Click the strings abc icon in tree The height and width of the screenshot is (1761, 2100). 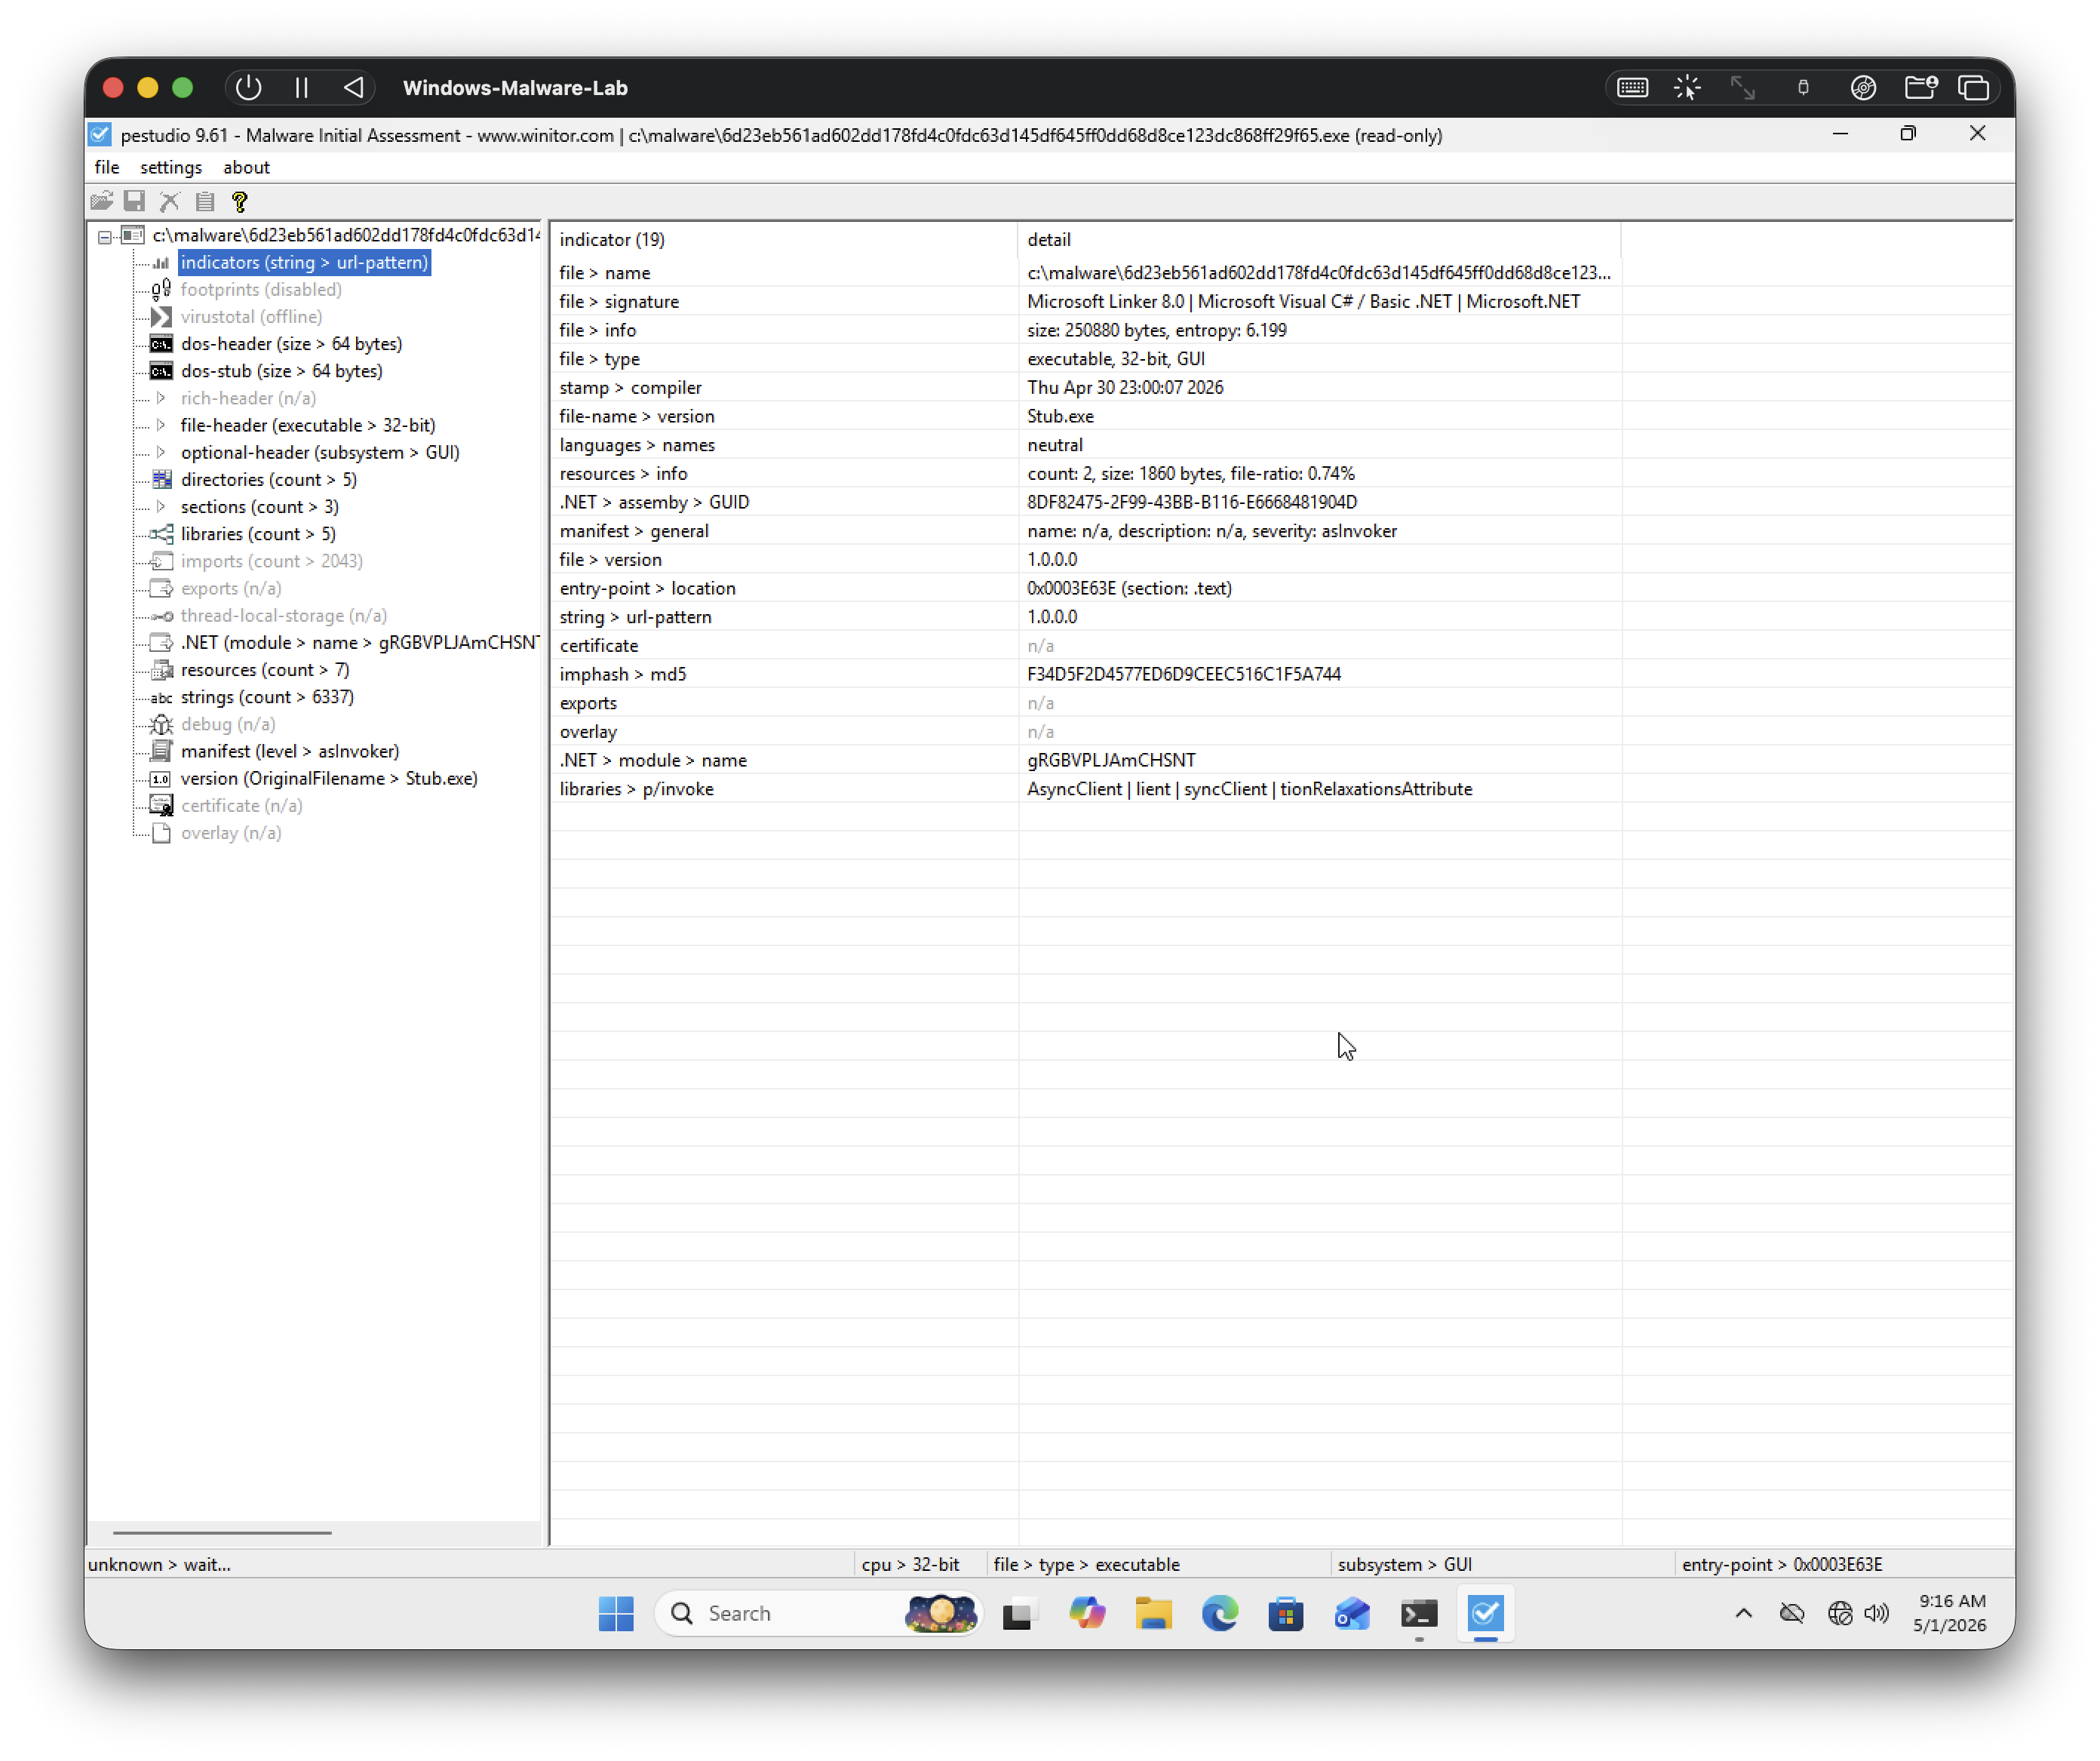click(x=161, y=698)
